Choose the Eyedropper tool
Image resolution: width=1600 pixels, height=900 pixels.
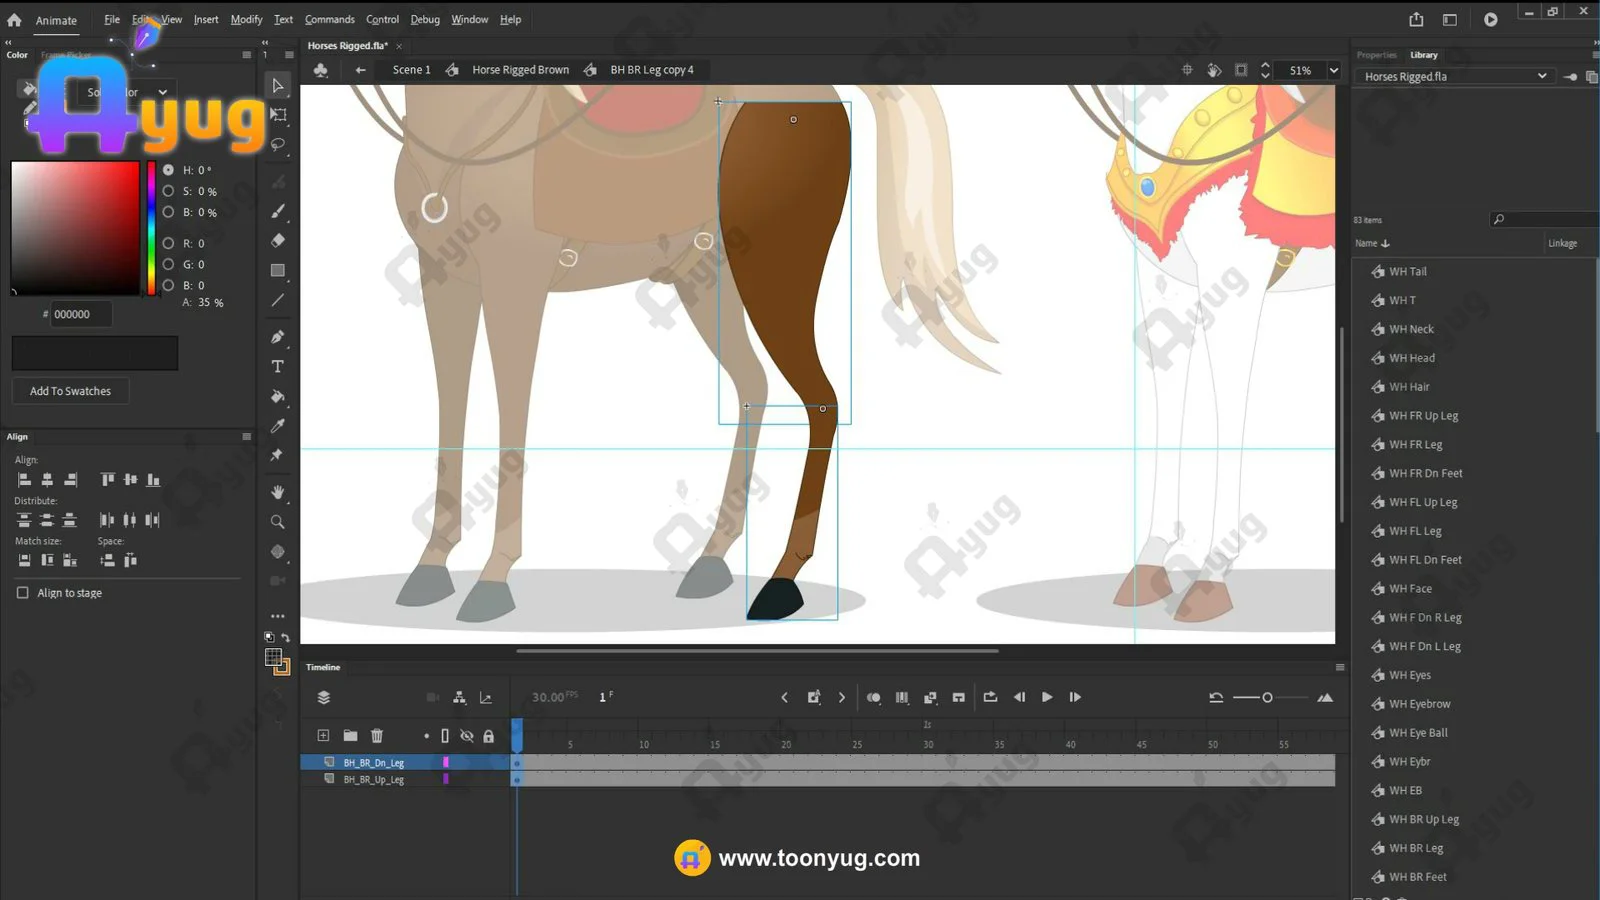click(278, 426)
